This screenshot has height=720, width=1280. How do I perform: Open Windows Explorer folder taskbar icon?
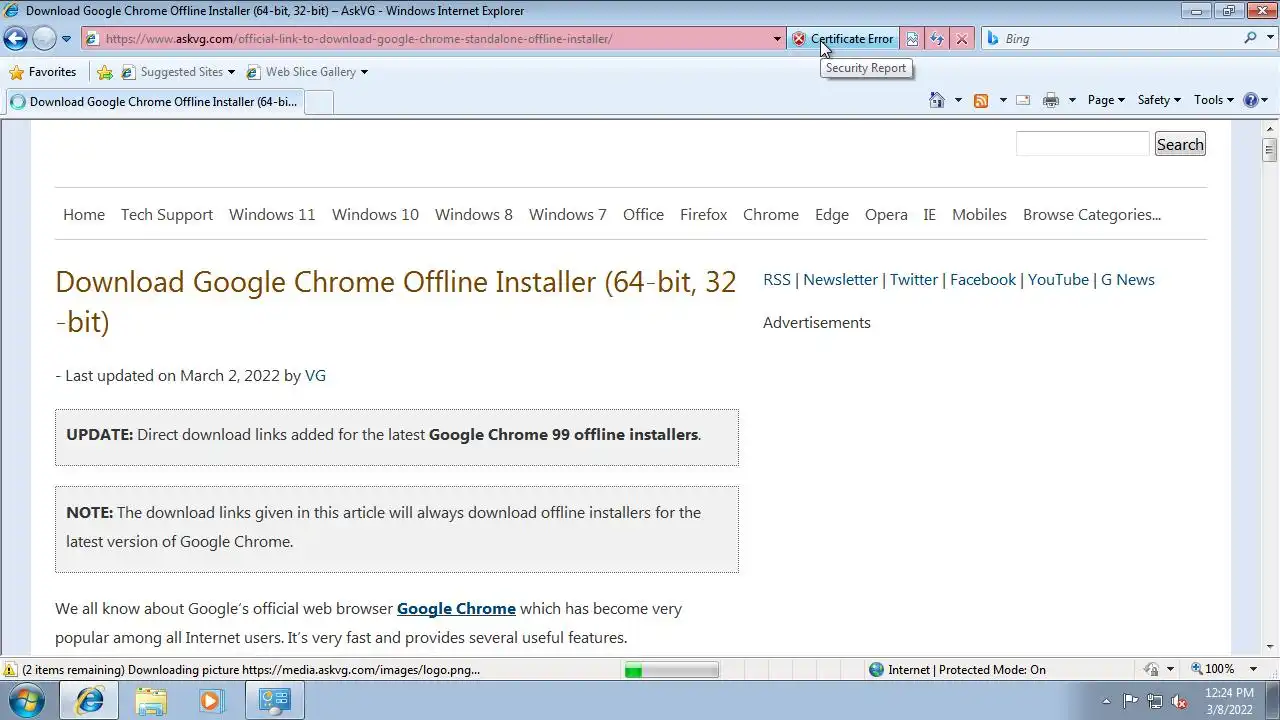point(151,701)
